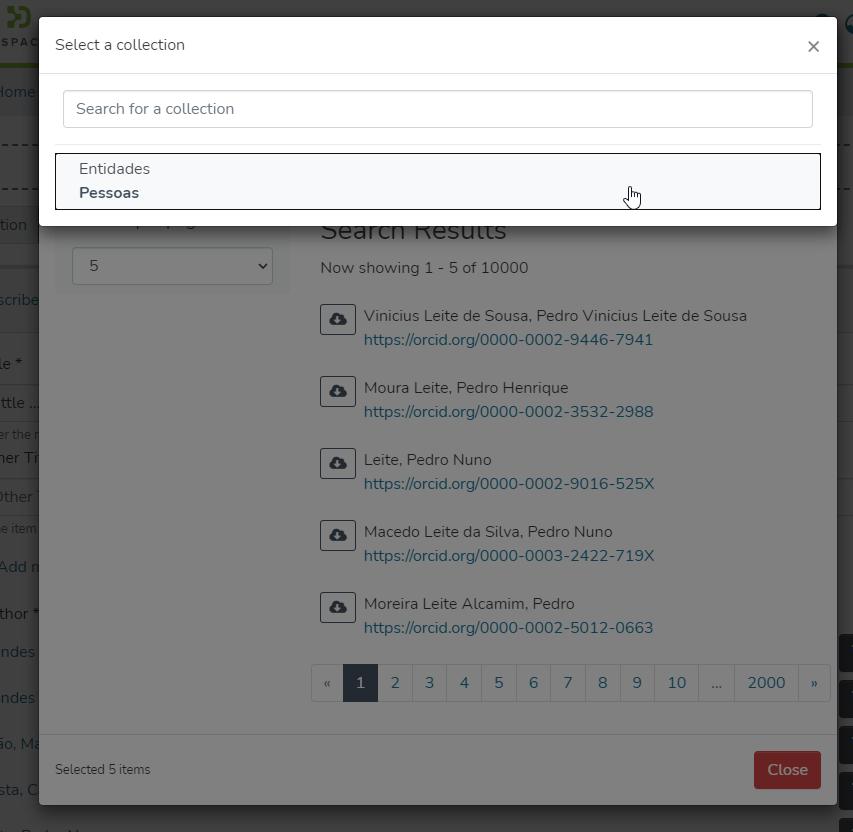Select name Macedo Leite da Silva, Pedro Nuno
Viewport: 853px width, 832px height.
(x=488, y=532)
